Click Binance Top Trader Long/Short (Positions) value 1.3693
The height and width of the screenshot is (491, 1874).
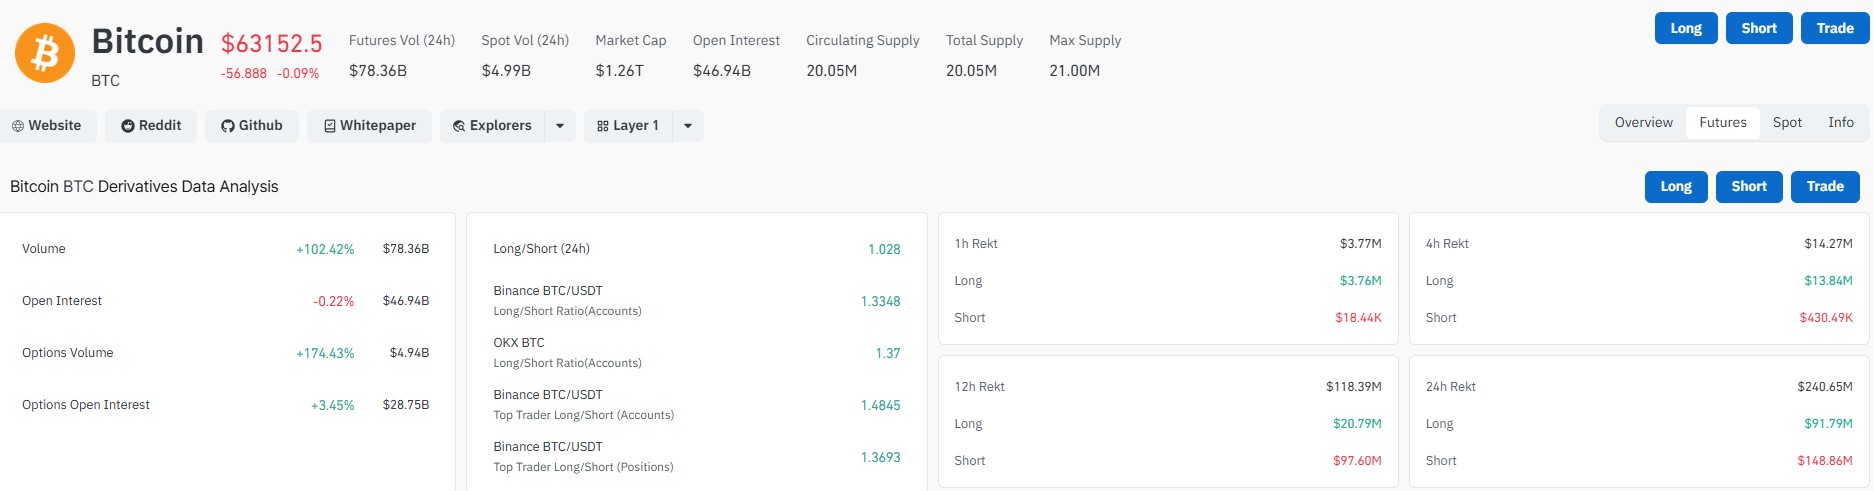tap(881, 457)
